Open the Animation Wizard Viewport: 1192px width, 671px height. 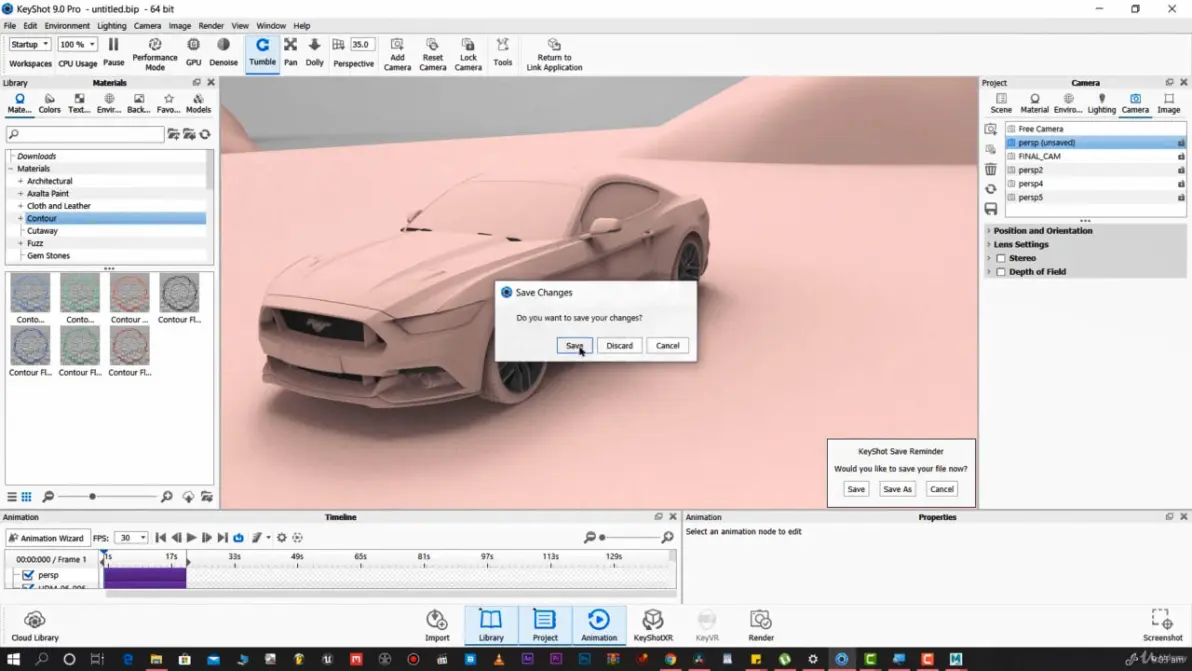(x=47, y=538)
